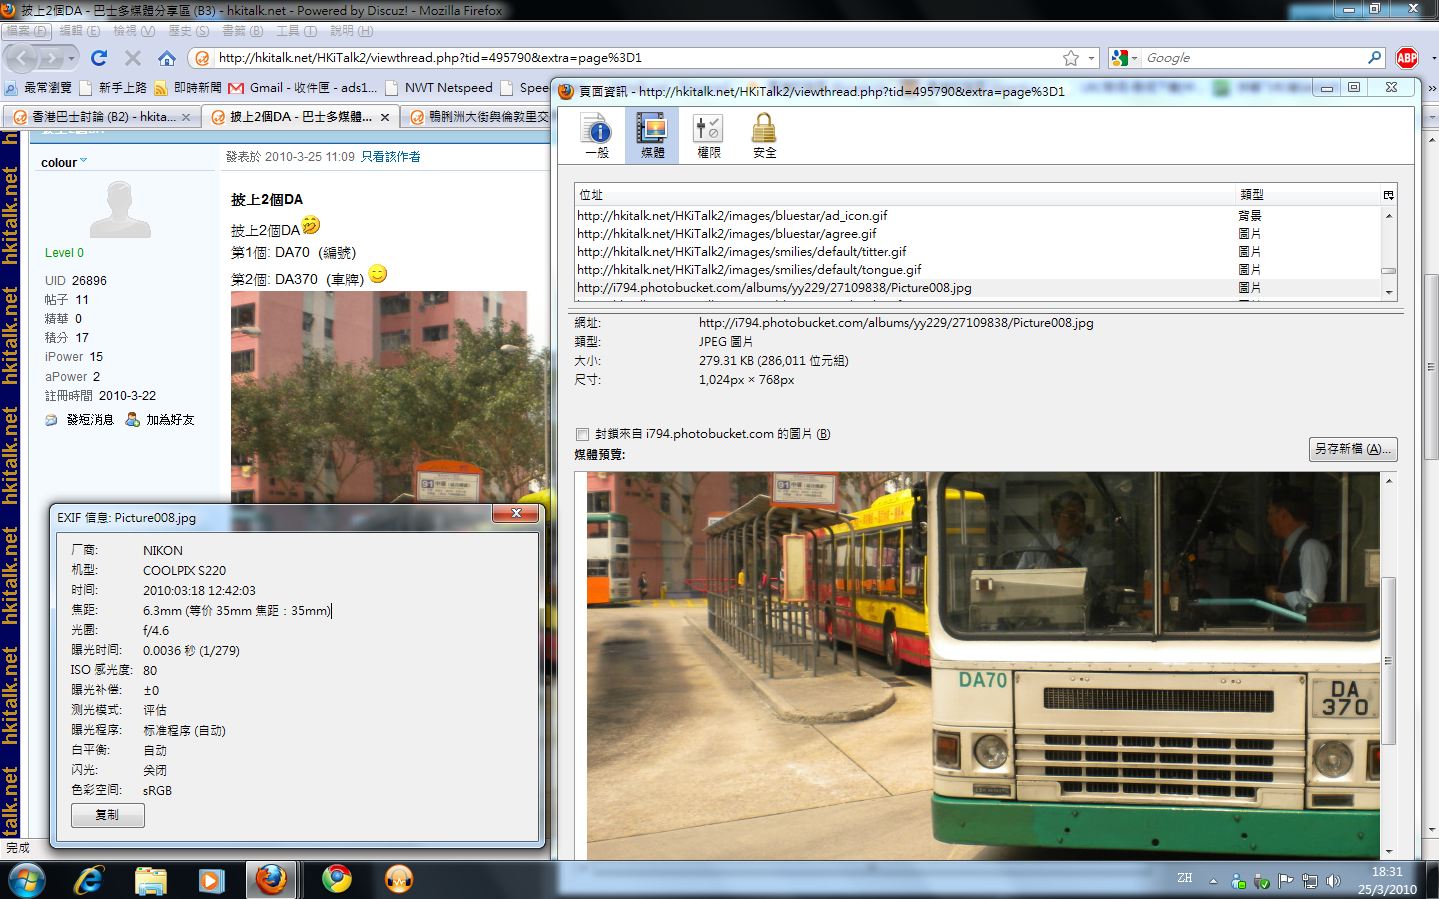Select the tongue.gif row in media list

coord(978,270)
